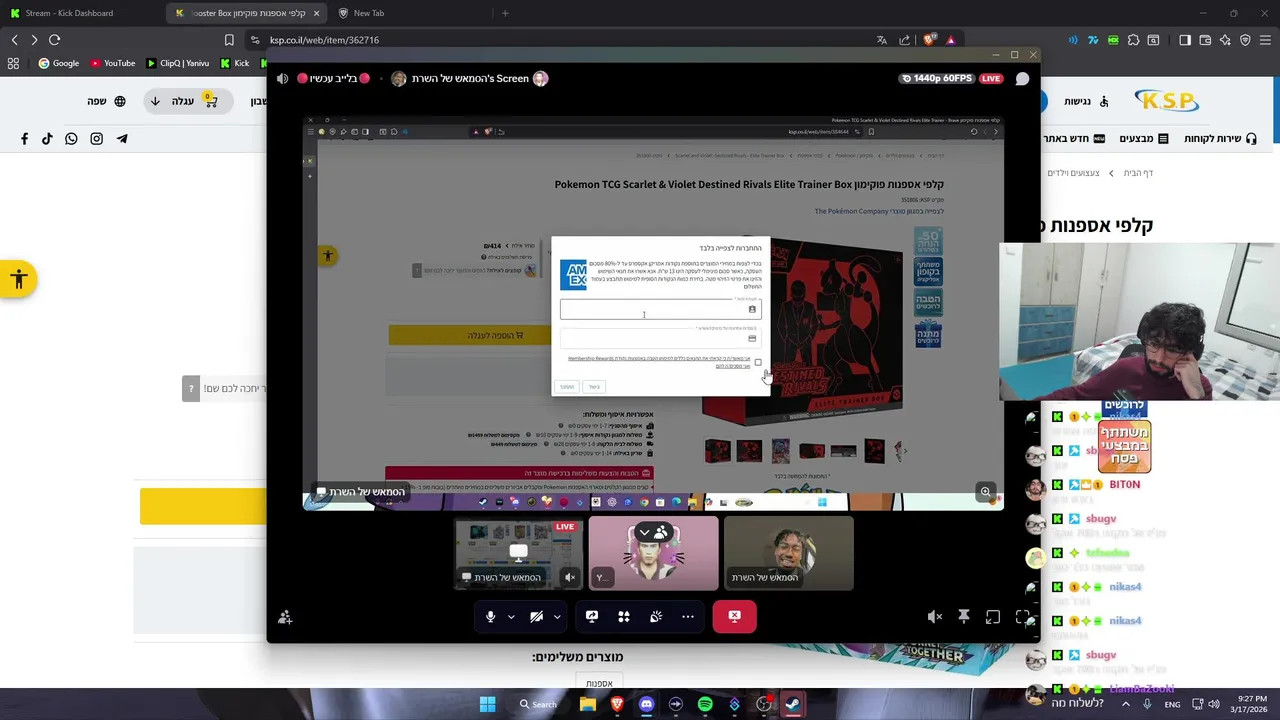Image resolution: width=1280 pixels, height=720 pixels.
Task: Click the speaker icon in stream header
Action: (x=282, y=78)
